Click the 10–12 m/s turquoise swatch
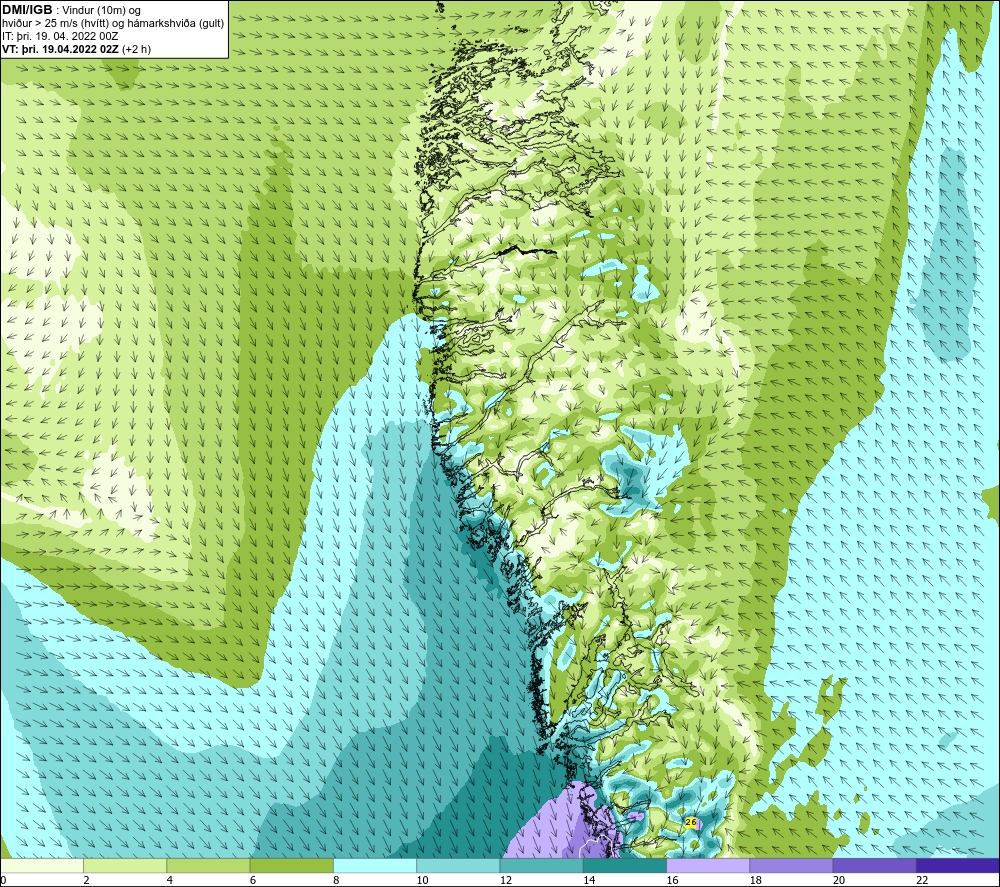 point(458,865)
